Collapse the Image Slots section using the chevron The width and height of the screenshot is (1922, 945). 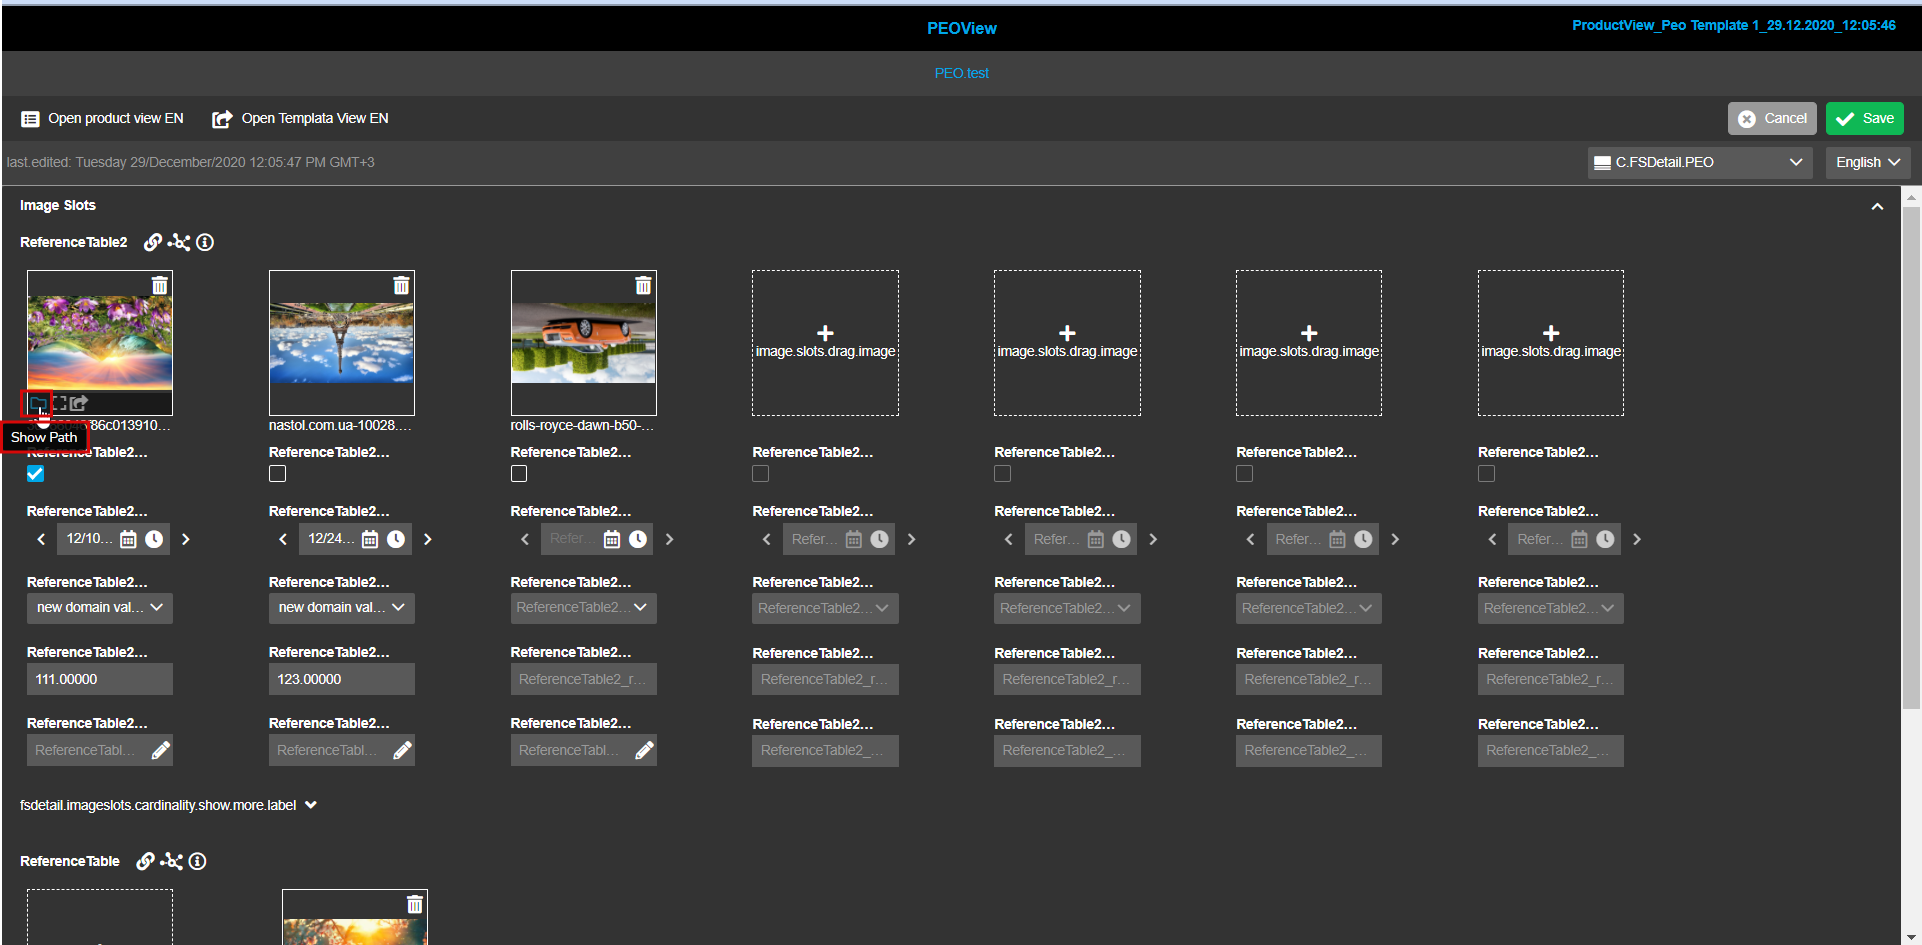pyautogui.click(x=1877, y=205)
